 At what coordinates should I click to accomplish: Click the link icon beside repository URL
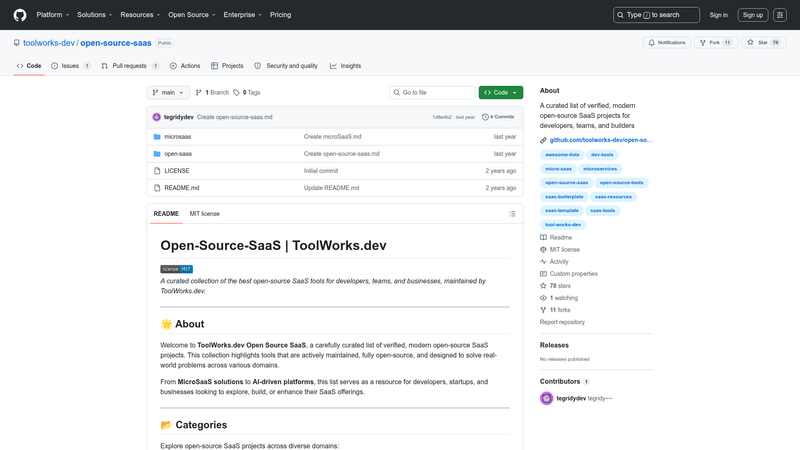coord(543,140)
